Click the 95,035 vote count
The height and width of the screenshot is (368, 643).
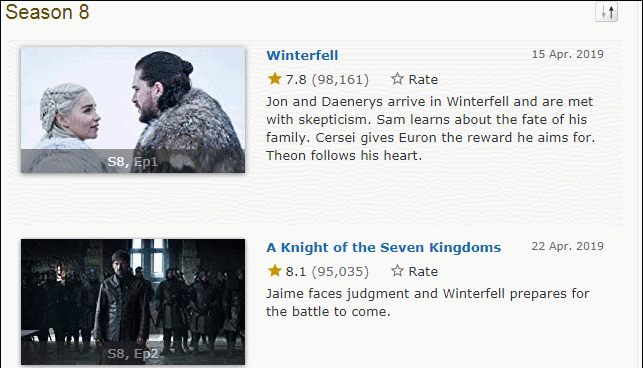pos(340,271)
